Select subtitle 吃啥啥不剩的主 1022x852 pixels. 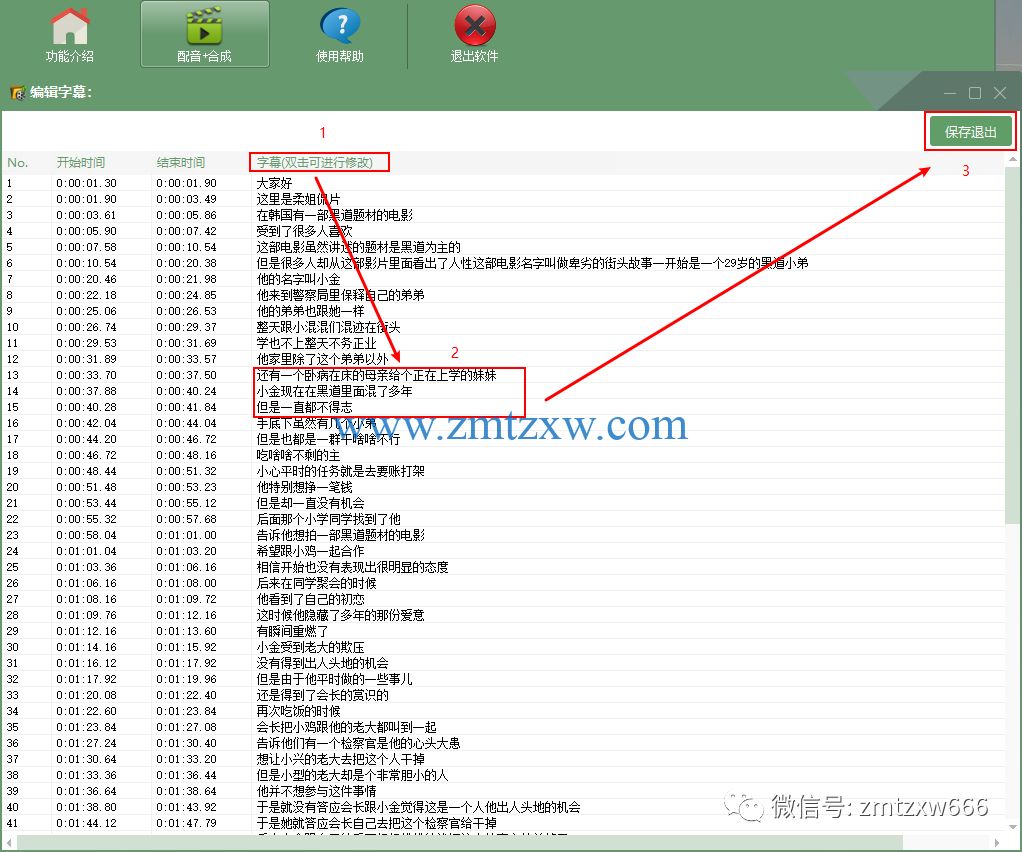298,455
